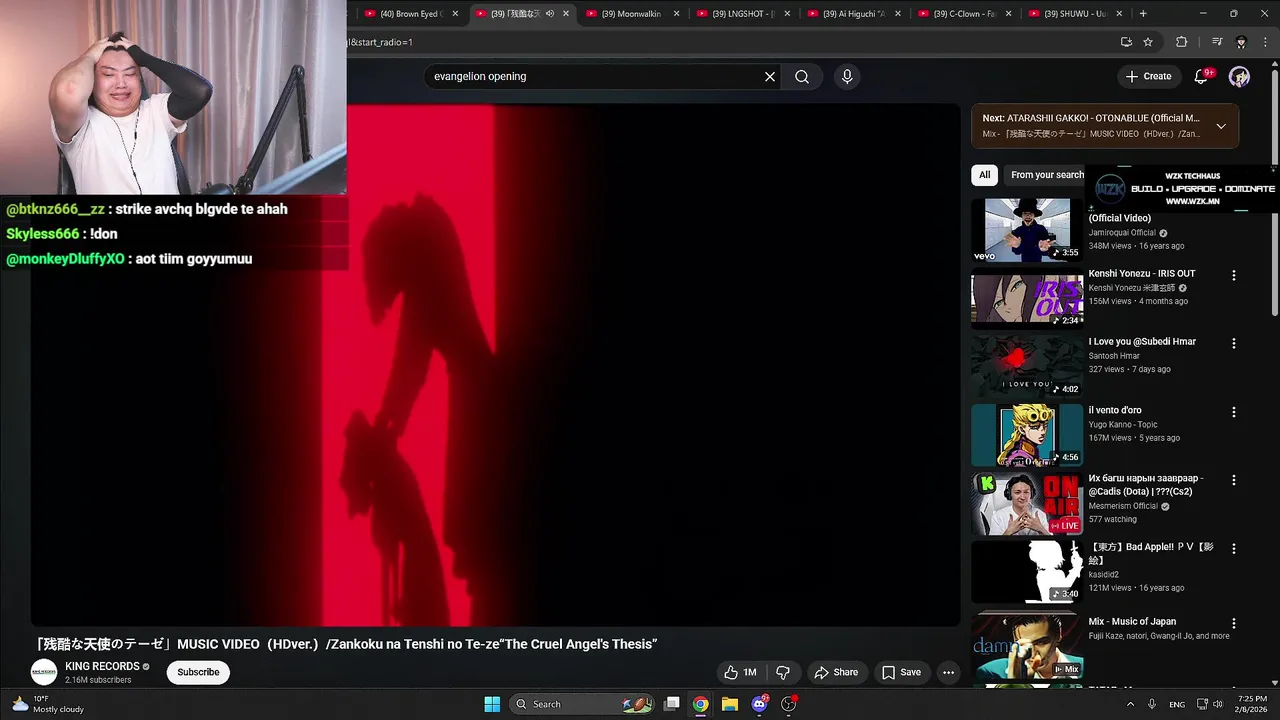The image size is (1280, 720).
Task: Open Chrome profile avatar
Action: click(x=1241, y=42)
